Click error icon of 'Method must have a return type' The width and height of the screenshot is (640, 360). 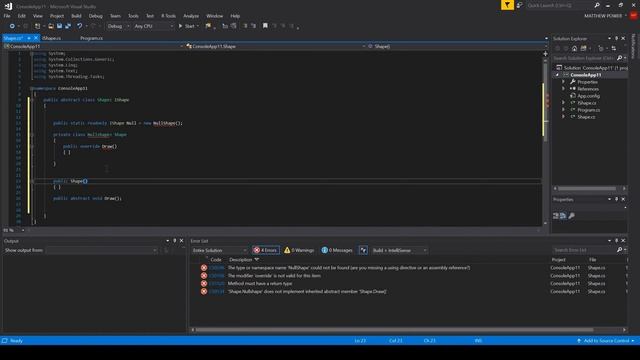(204, 283)
